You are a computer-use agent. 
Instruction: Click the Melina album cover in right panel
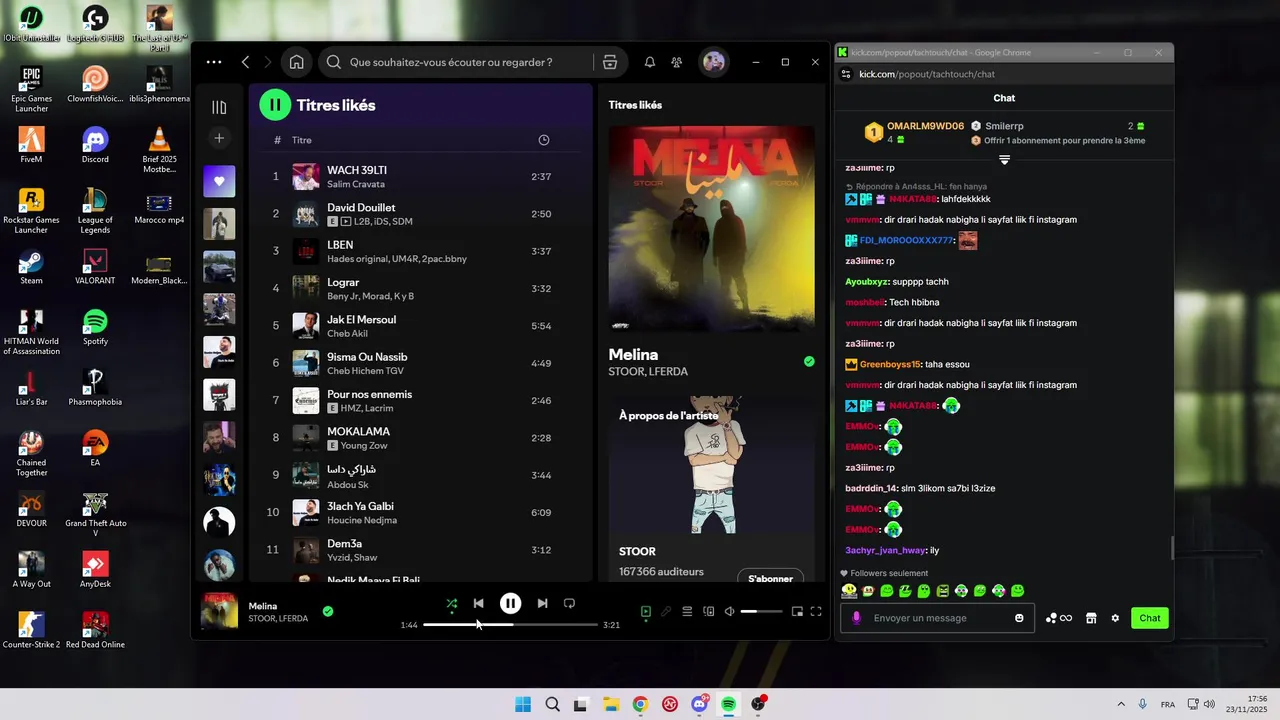[x=711, y=228]
